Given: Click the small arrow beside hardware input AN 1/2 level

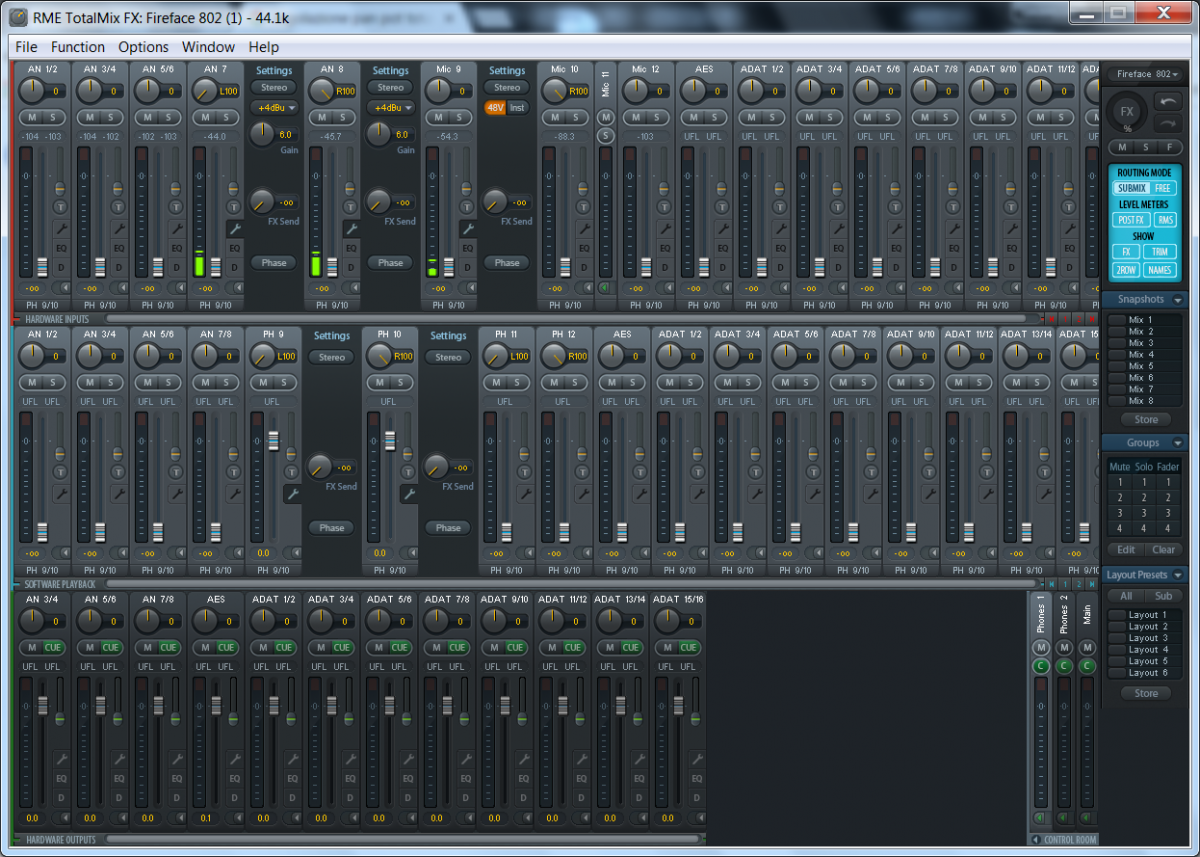Looking at the screenshot, I should [x=64, y=288].
